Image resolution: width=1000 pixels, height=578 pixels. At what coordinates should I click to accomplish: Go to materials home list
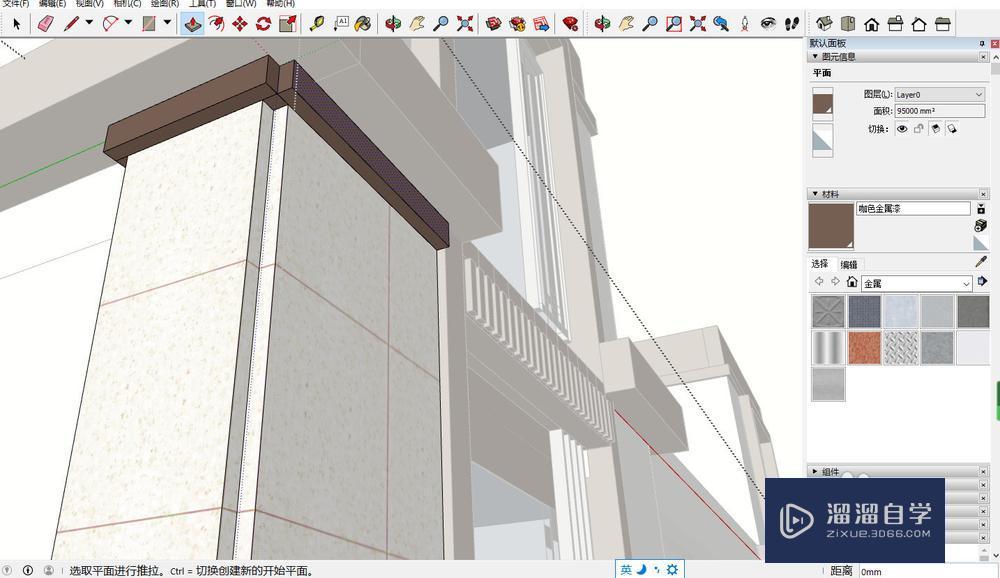coord(852,282)
